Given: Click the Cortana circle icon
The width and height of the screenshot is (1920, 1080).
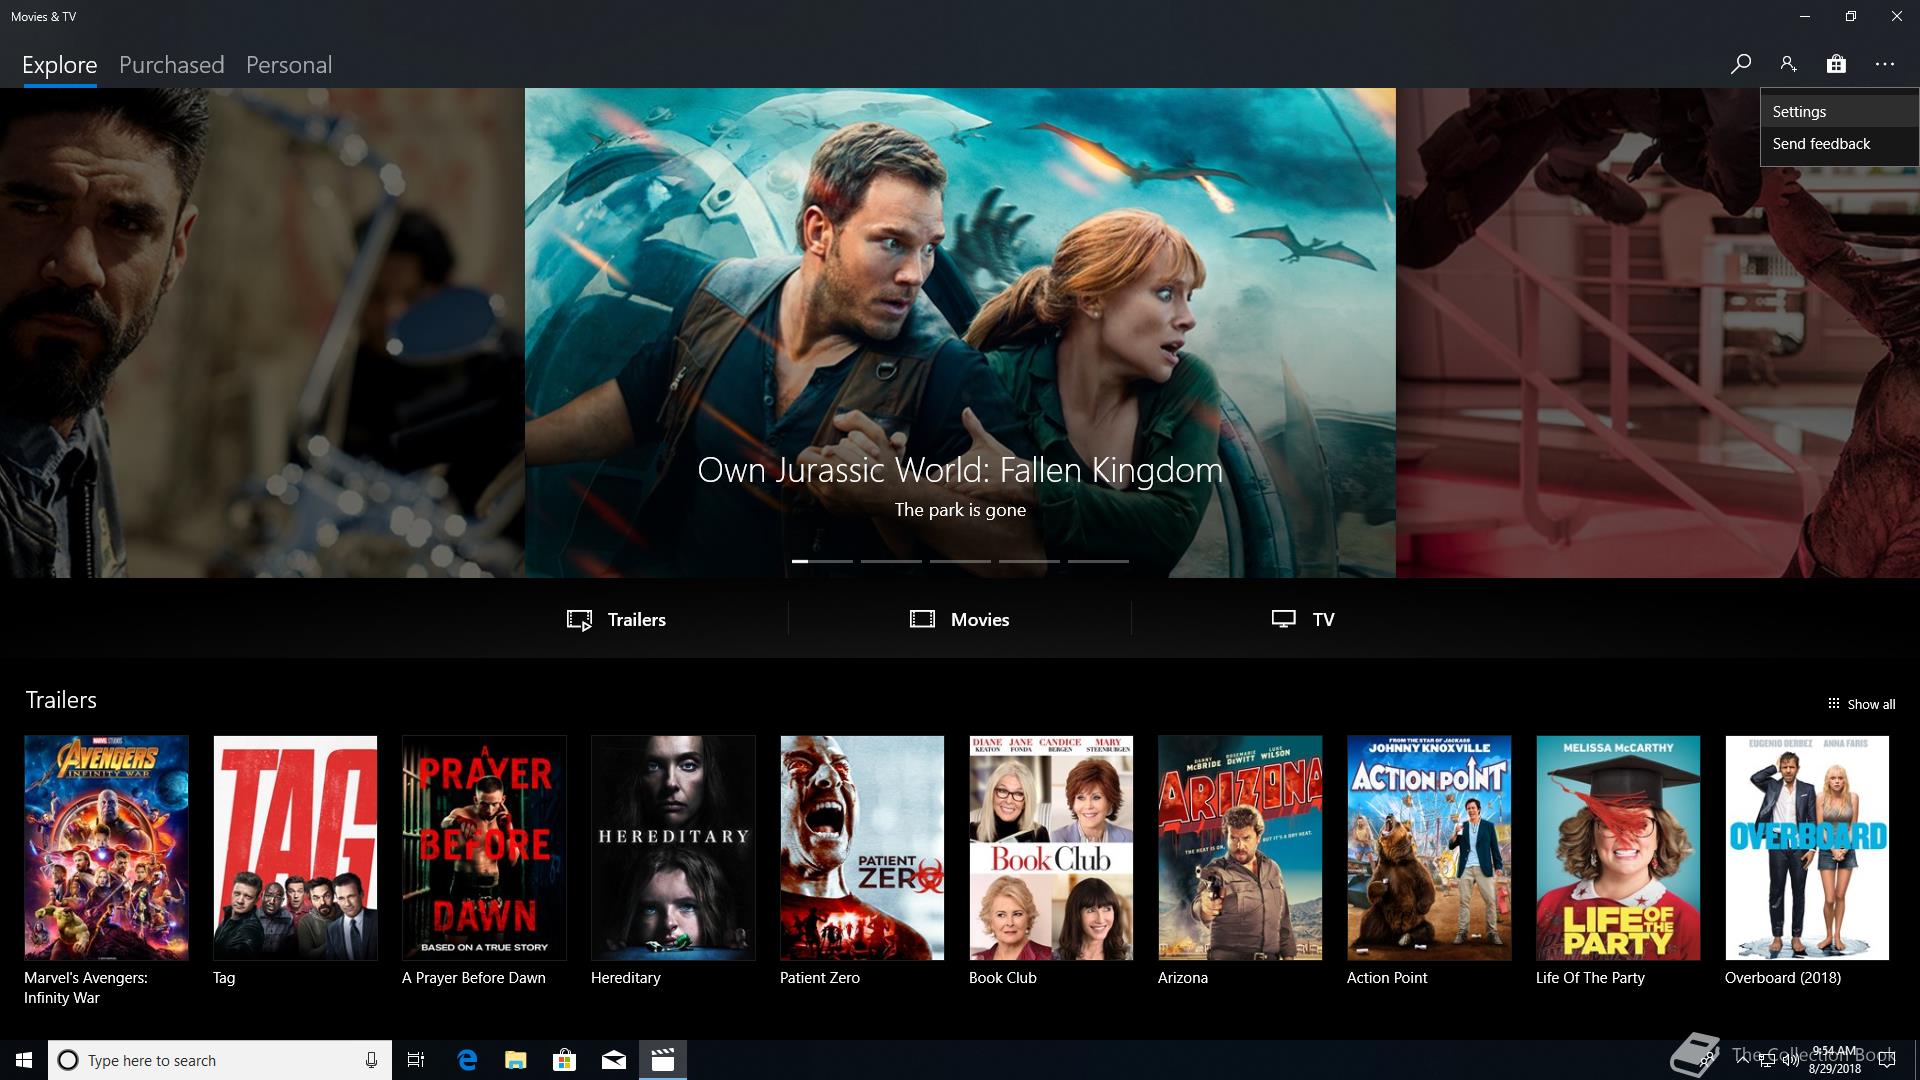Looking at the screenshot, I should click(68, 1060).
